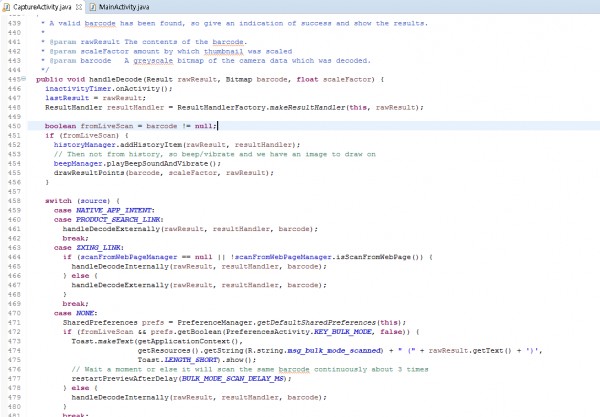
Task: Click lastResult on line 447
Action: point(67,98)
